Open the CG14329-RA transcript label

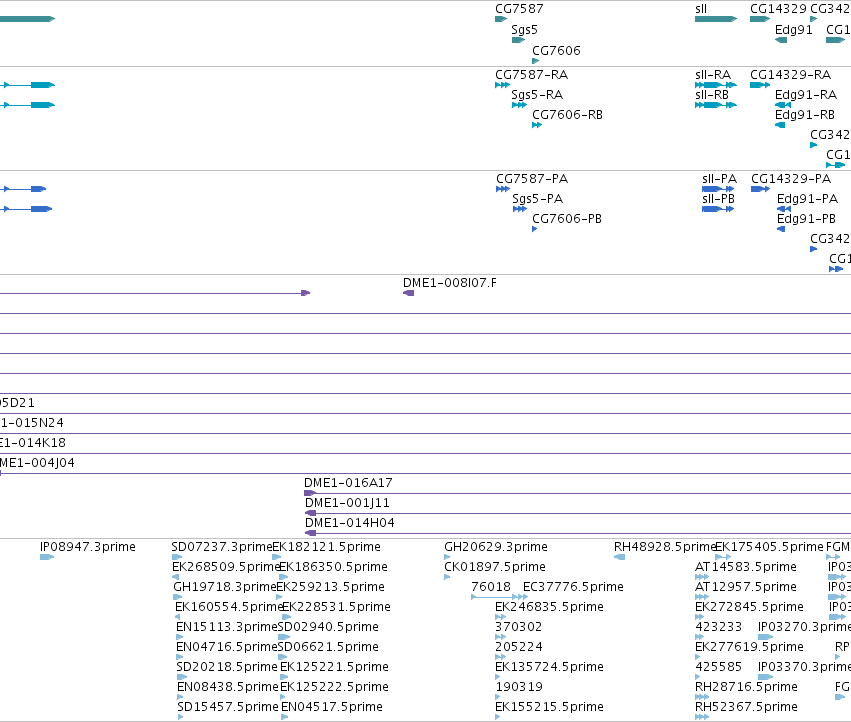[790, 75]
